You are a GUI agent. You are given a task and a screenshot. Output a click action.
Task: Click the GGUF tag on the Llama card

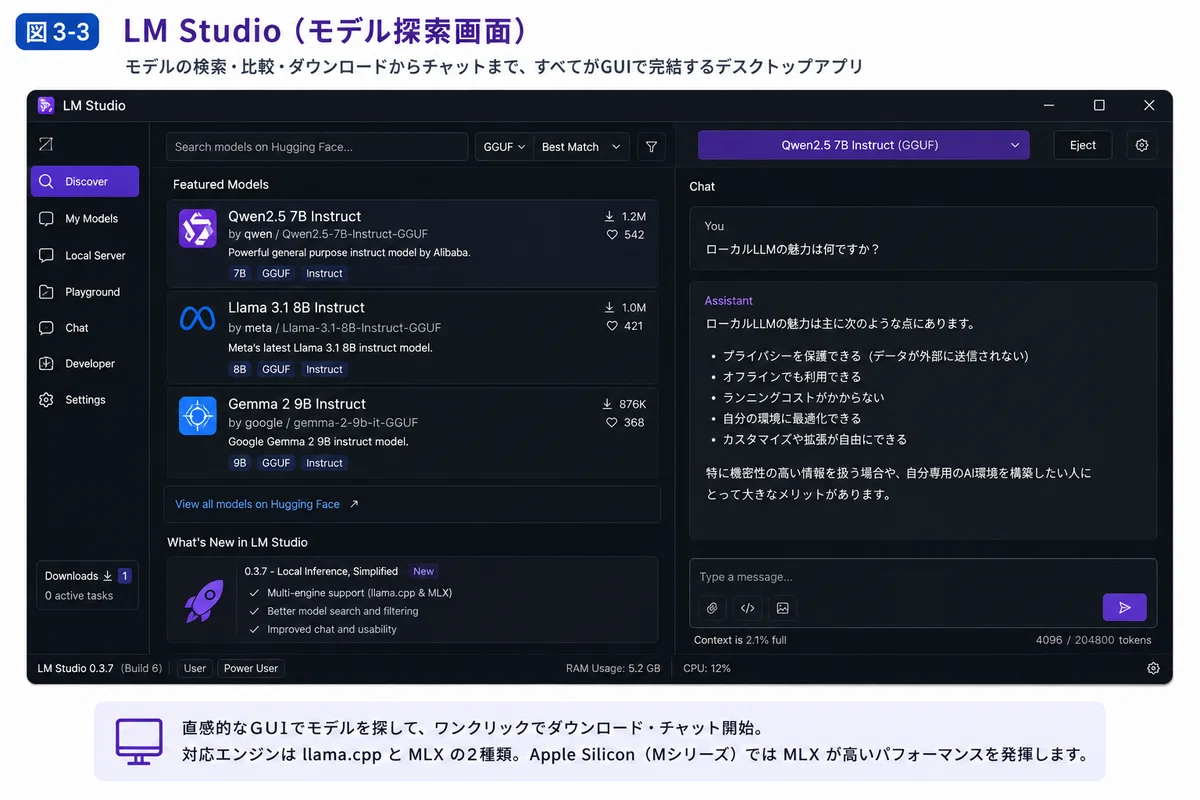[x=276, y=369]
